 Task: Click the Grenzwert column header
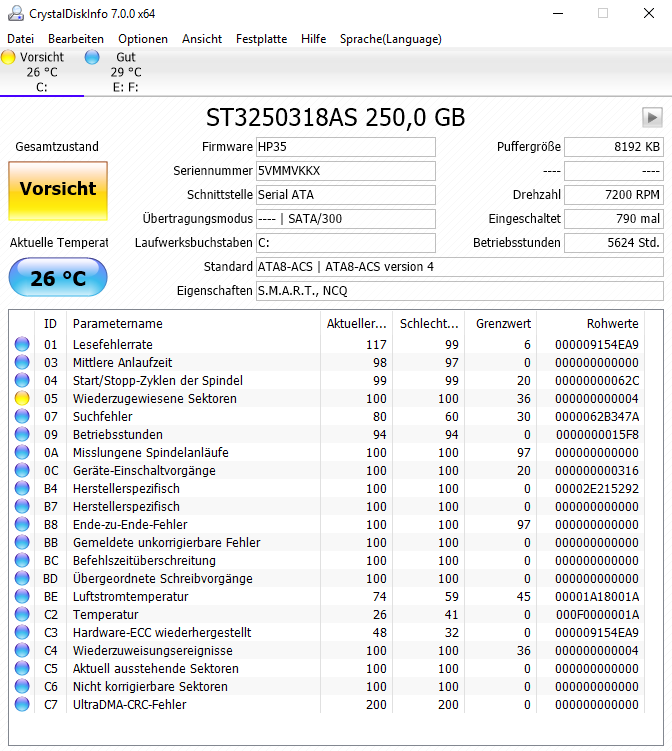coord(501,323)
